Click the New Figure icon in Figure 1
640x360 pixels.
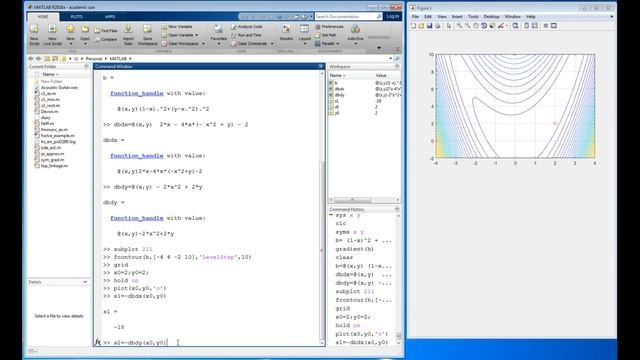tap(413, 26)
